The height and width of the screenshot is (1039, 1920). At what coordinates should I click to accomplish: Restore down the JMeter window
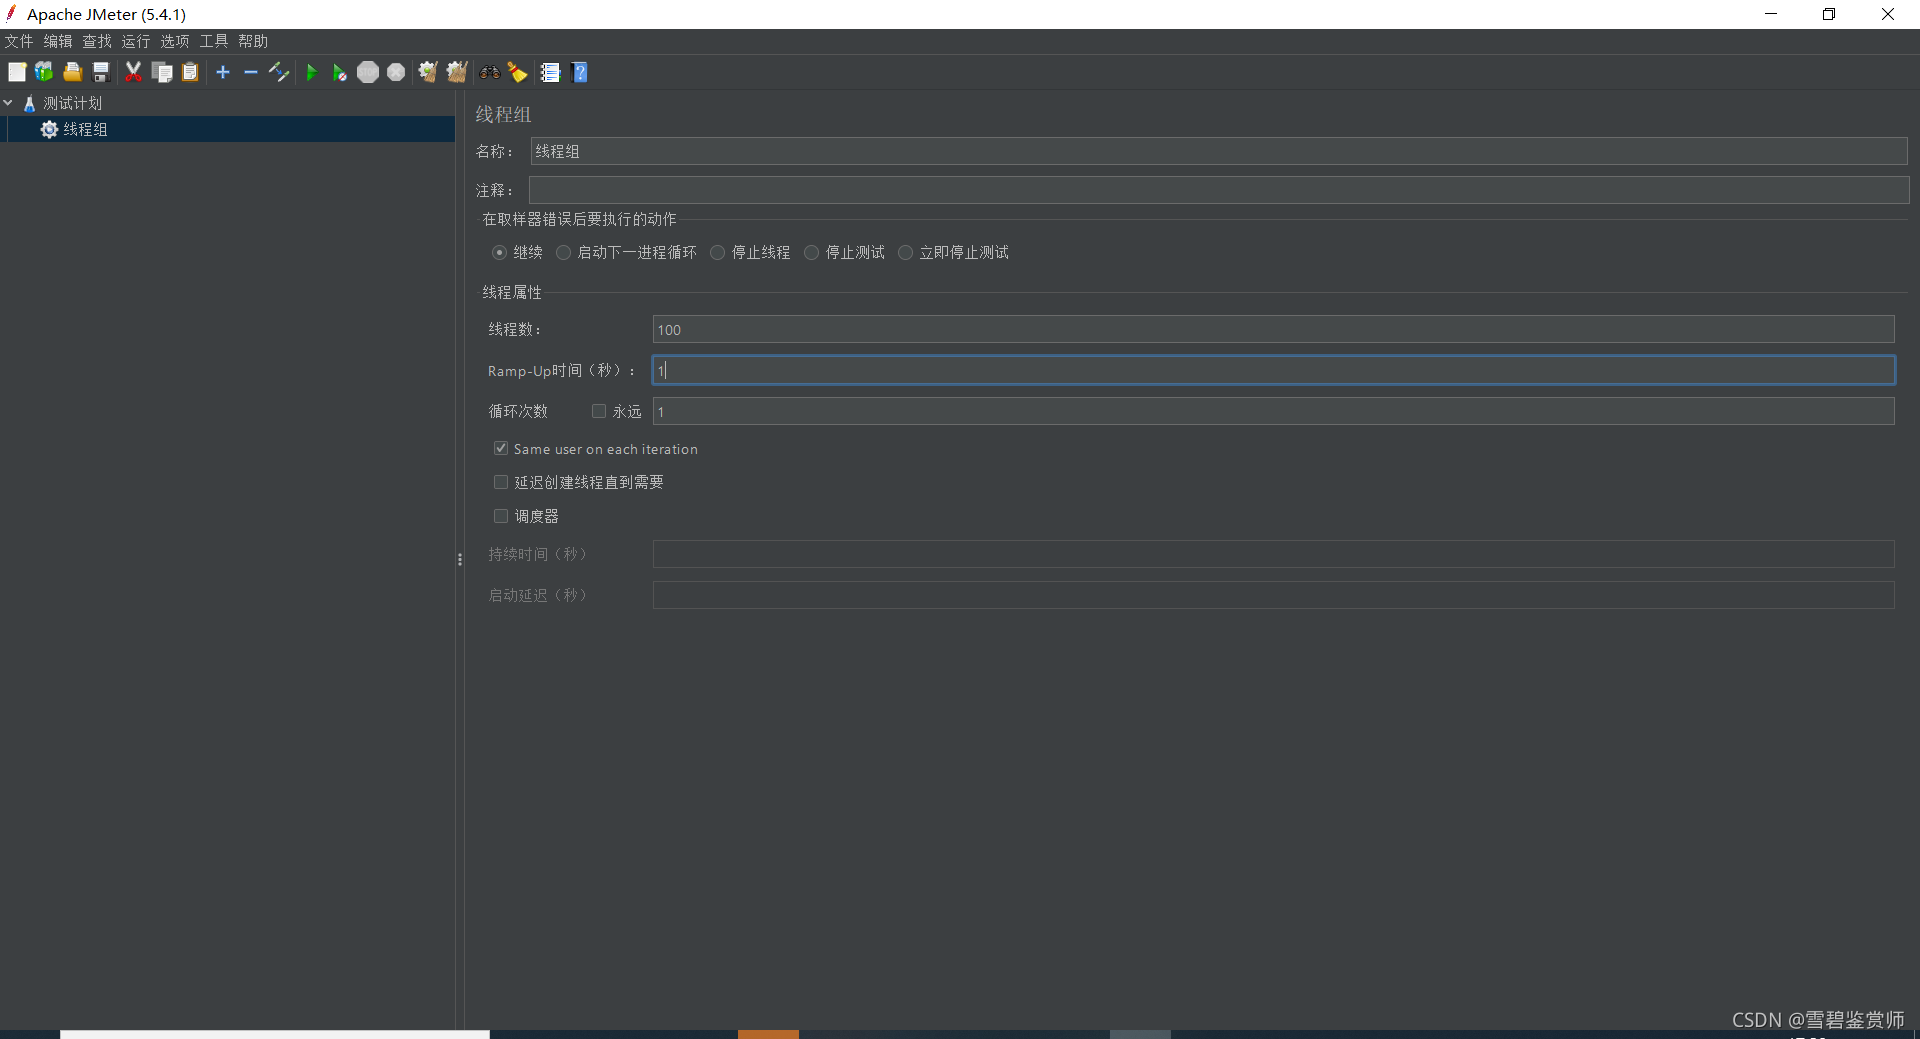[x=1829, y=14]
